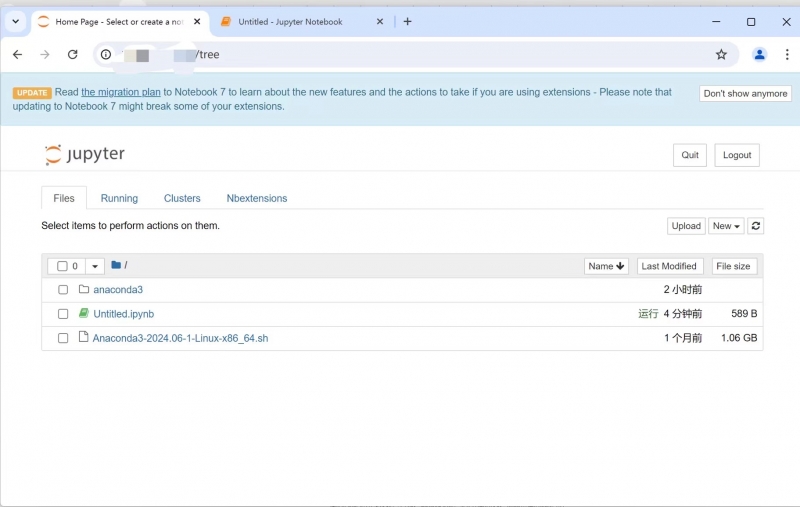Open the browser profile avatar icon
Viewport: 800px width, 507px height.
tap(759, 55)
